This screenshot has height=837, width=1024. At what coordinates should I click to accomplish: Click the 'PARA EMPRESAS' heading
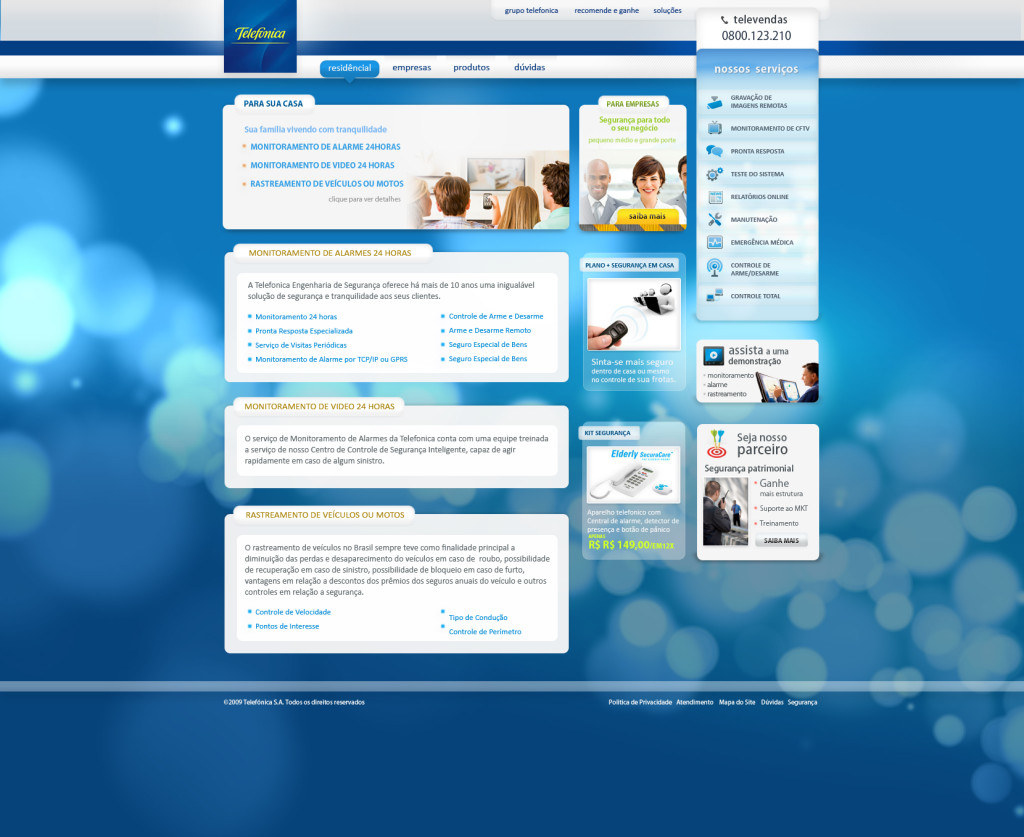pyautogui.click(x=632, y=104)
